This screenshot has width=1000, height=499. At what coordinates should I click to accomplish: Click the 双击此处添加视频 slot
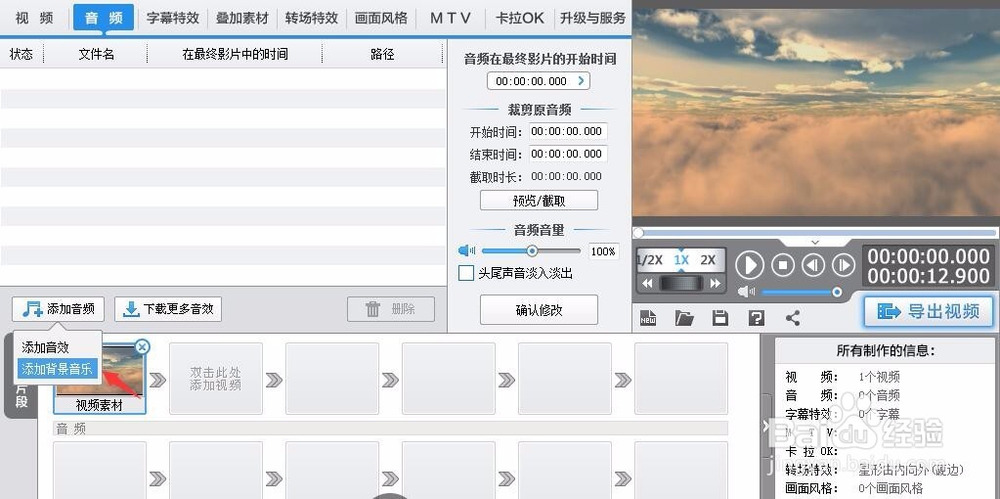216,378
